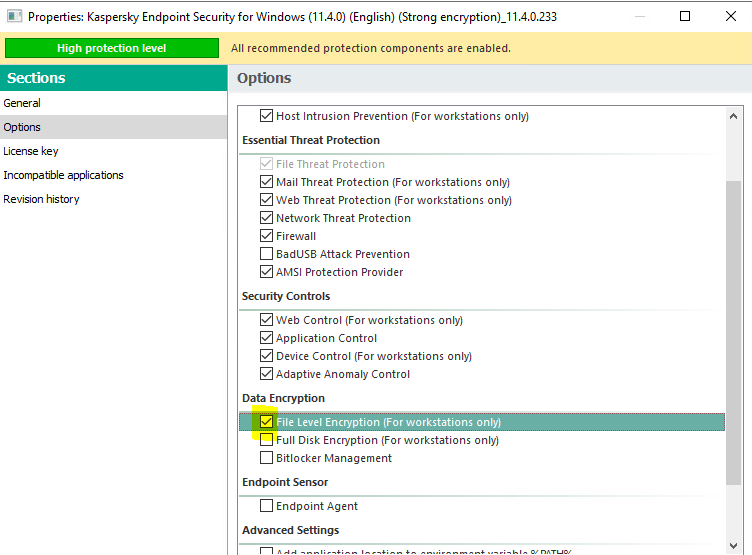Select the Options section
This screenshot has width=752, height=555.
click(x=114, y=127)
